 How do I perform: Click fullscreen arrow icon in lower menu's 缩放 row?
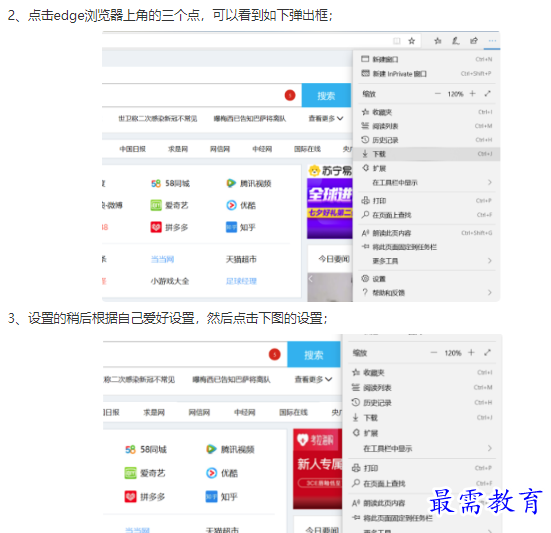coord(487,352)
